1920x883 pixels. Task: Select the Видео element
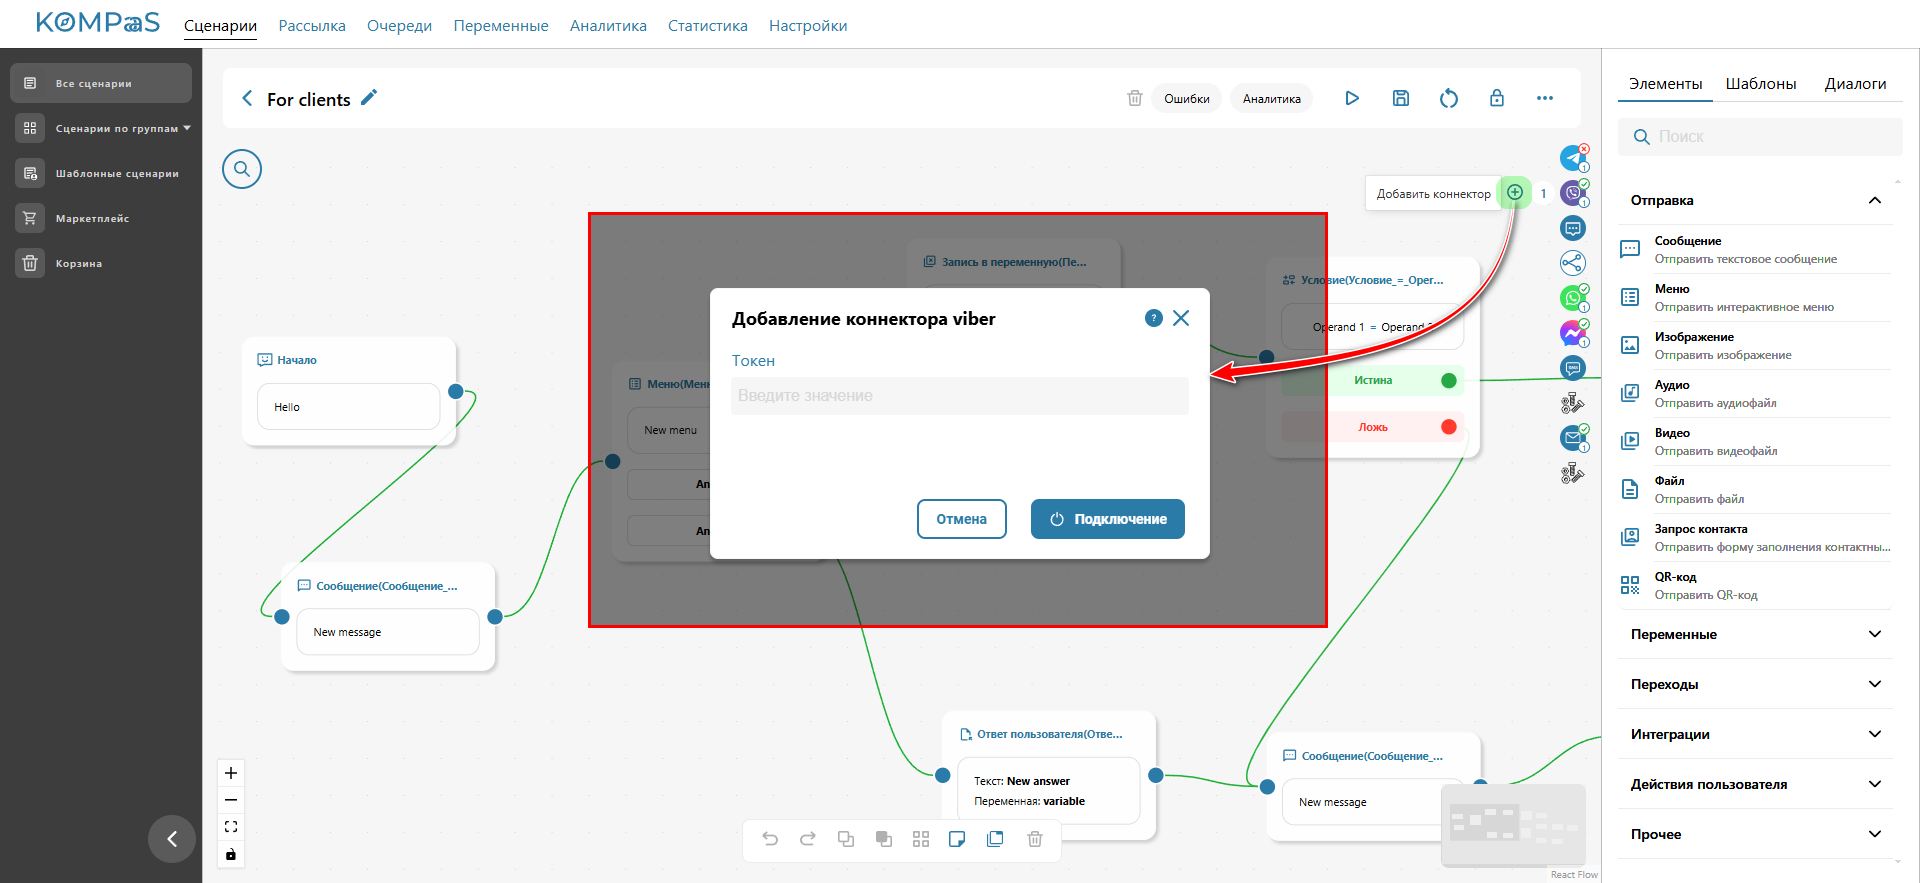1755,442
